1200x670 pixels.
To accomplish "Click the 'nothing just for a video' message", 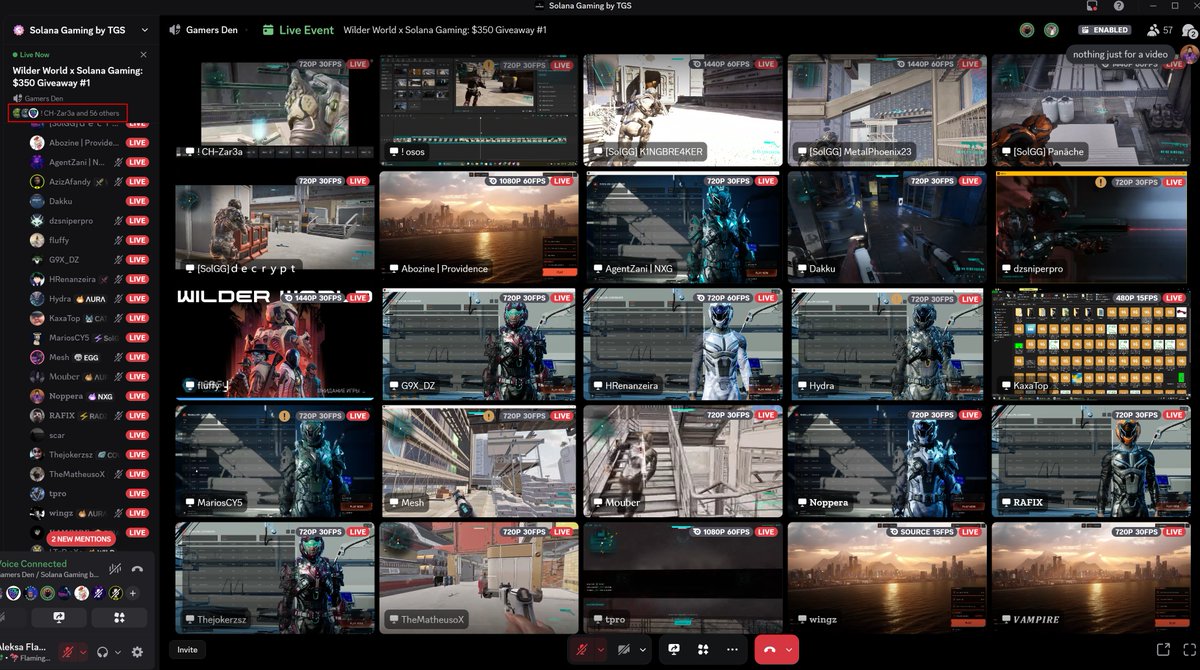I will pyautogui.click(x=1121, y=54).
